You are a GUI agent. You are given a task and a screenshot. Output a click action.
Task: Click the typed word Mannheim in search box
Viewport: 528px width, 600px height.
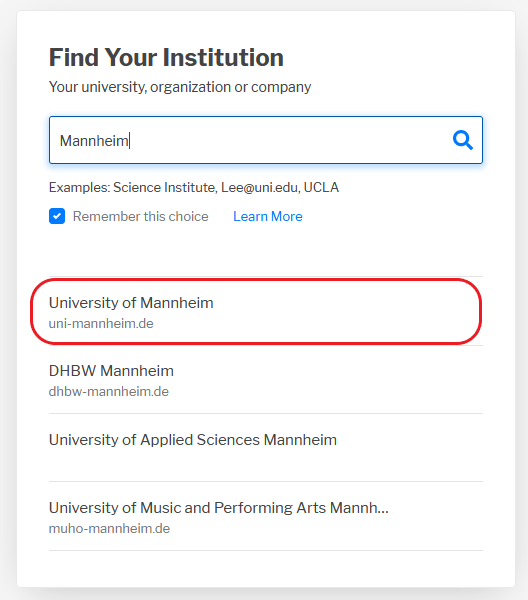[94, 140]
